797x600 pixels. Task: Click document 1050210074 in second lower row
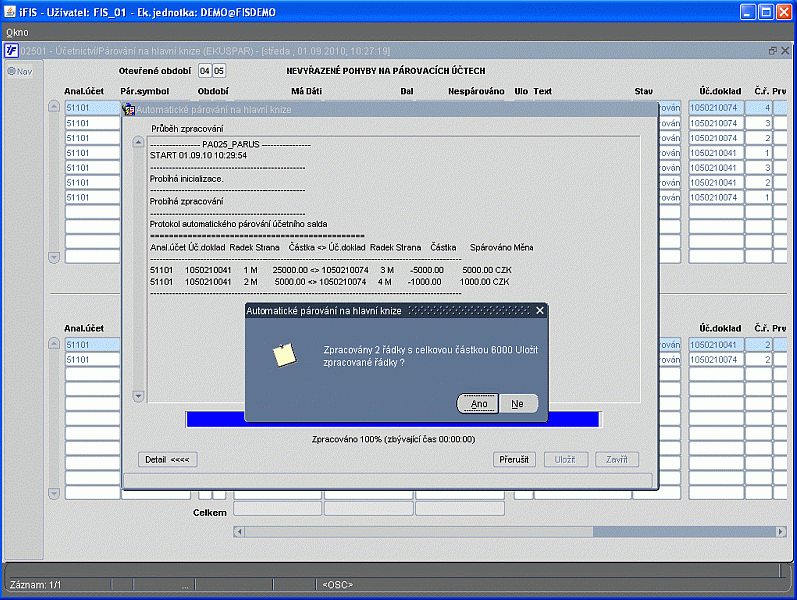pos(717,359)
